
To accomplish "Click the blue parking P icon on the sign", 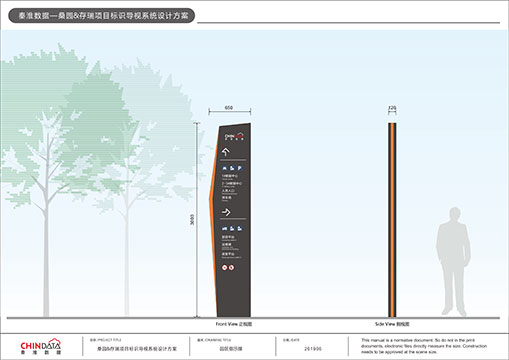I will pos(239,168).
